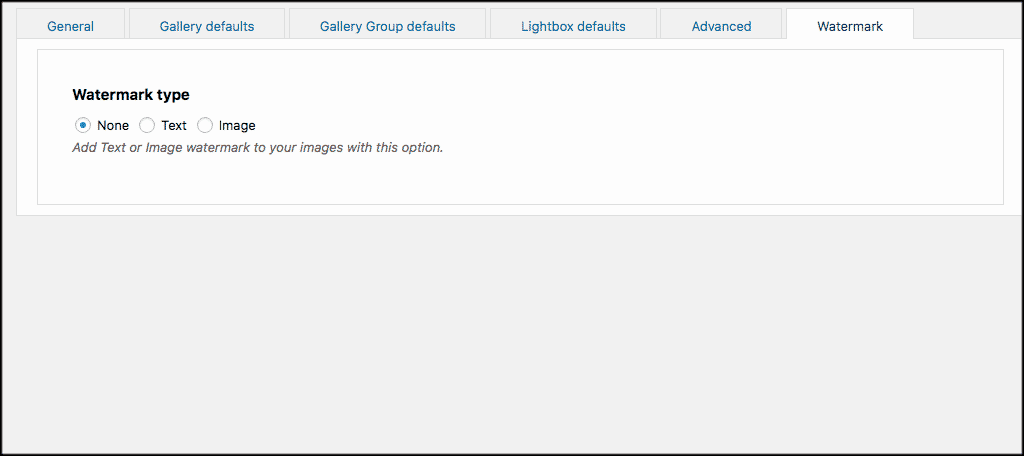Switch to the General tab

(x=71, y=26)
